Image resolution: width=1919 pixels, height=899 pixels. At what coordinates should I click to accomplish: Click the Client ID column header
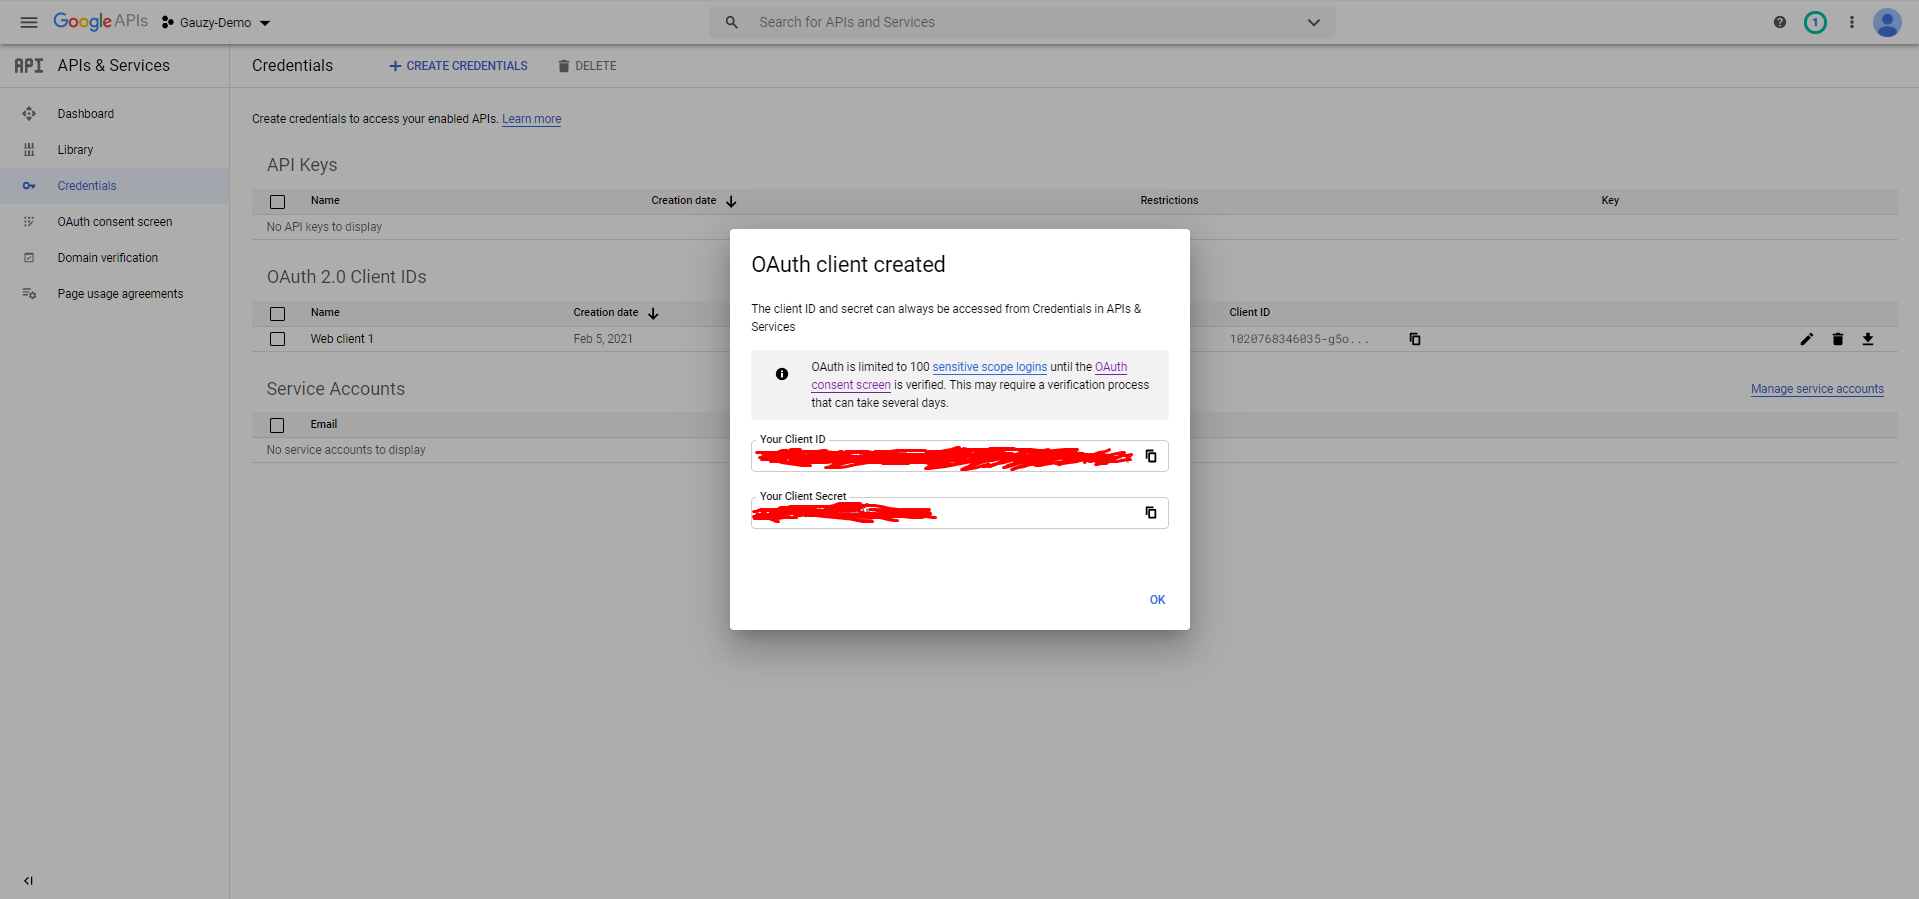coord(1249,313)
